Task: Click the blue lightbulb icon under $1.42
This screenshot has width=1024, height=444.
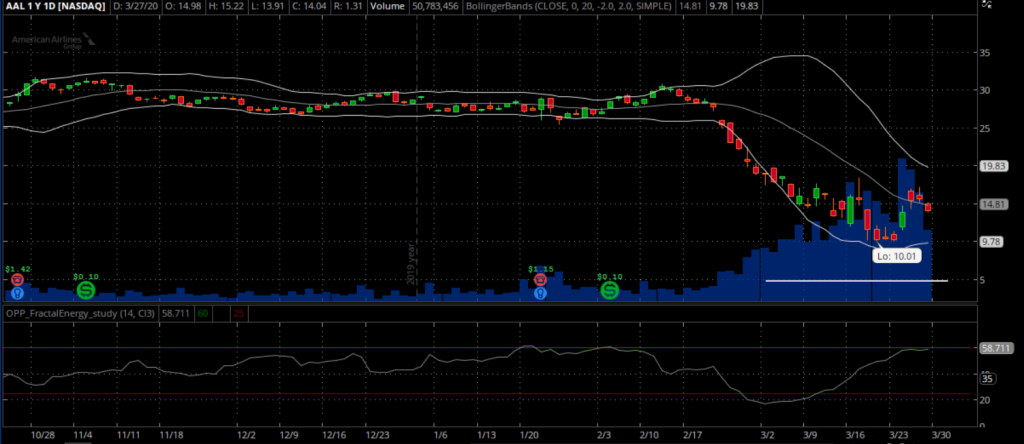Action: 18,293
